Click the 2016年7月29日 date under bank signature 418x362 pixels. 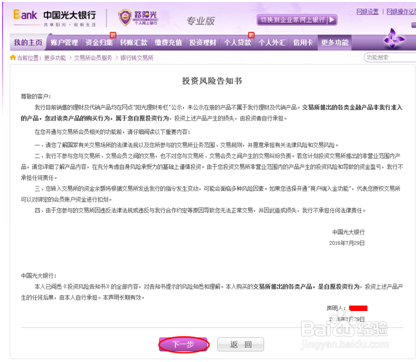[347, 243]
